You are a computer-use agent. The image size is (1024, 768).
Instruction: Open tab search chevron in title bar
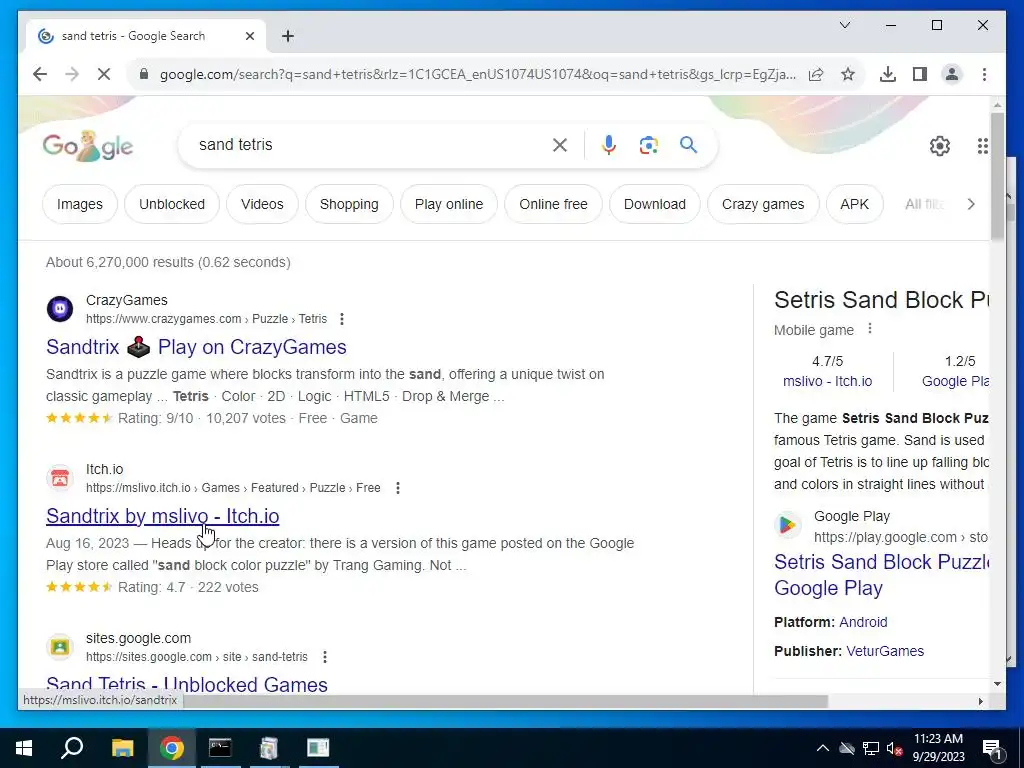pyautogui.click(x=844, y=25)
